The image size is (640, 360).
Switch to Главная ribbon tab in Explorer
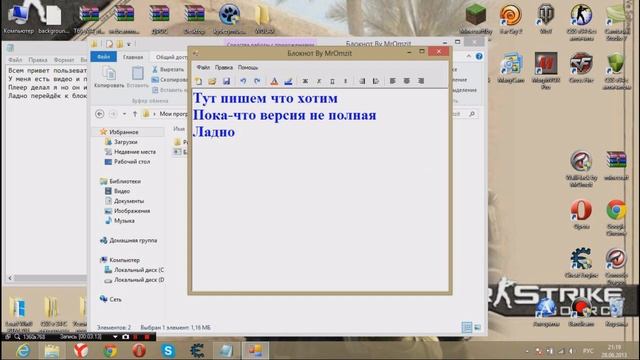coord(133,57)
